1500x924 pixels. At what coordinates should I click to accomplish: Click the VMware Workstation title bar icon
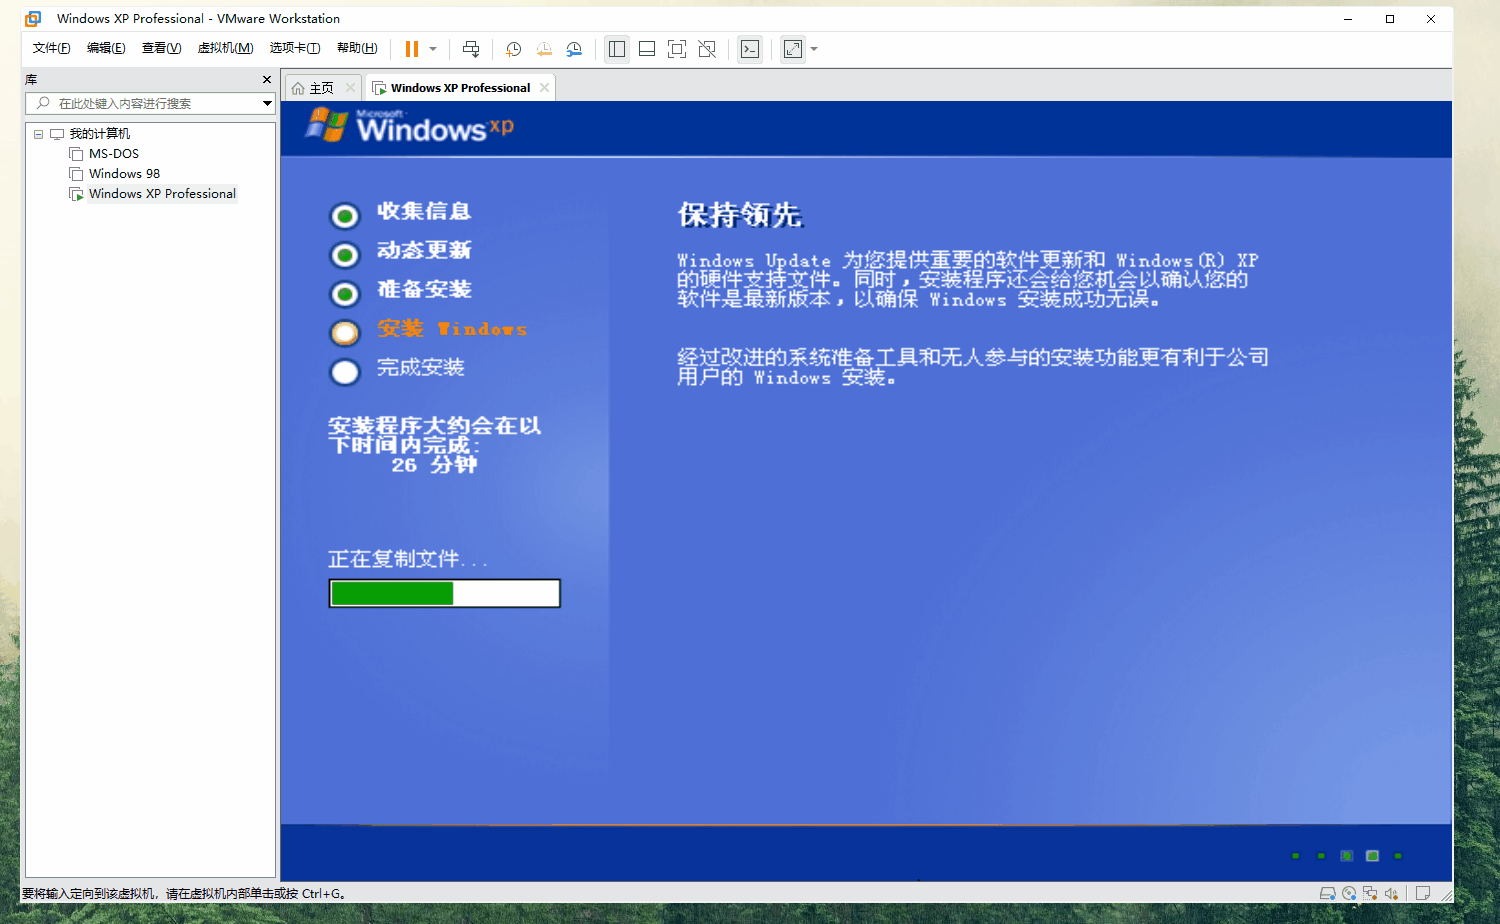click(33, 19)
